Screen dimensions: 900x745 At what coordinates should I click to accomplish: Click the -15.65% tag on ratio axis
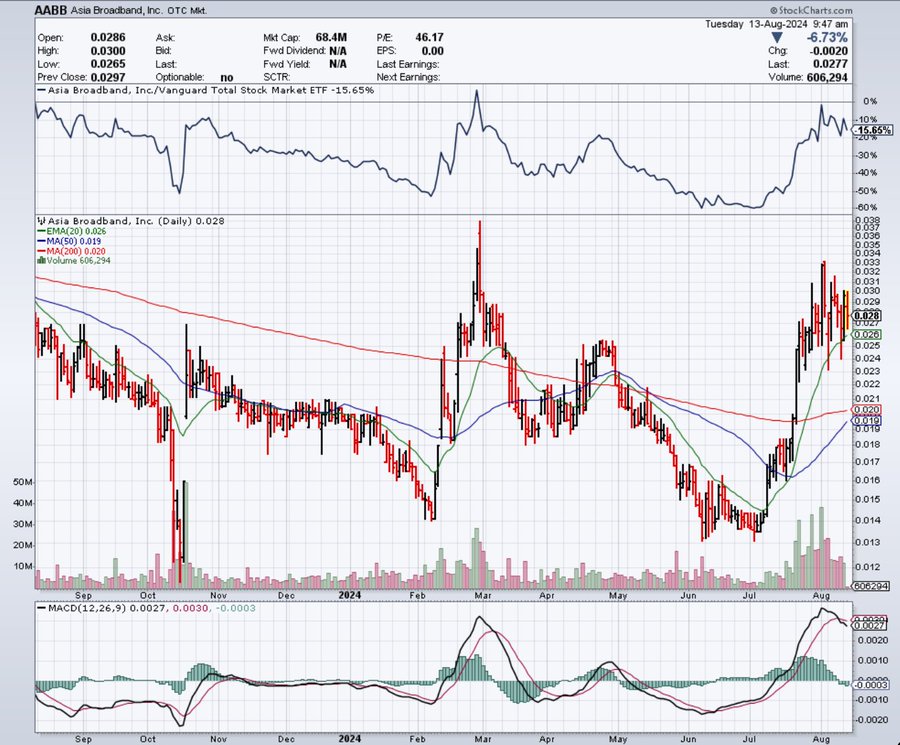coord(872,130)
